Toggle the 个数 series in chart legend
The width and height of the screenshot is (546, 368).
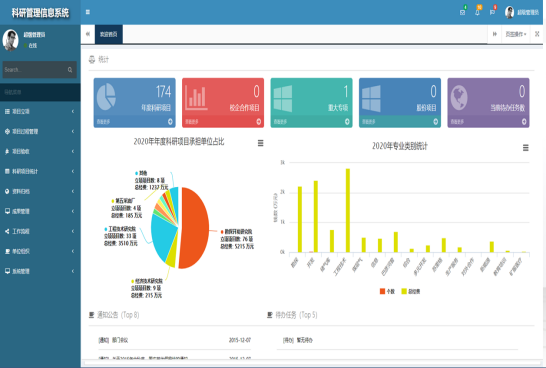pyautogui.click(x=387, y=291)
